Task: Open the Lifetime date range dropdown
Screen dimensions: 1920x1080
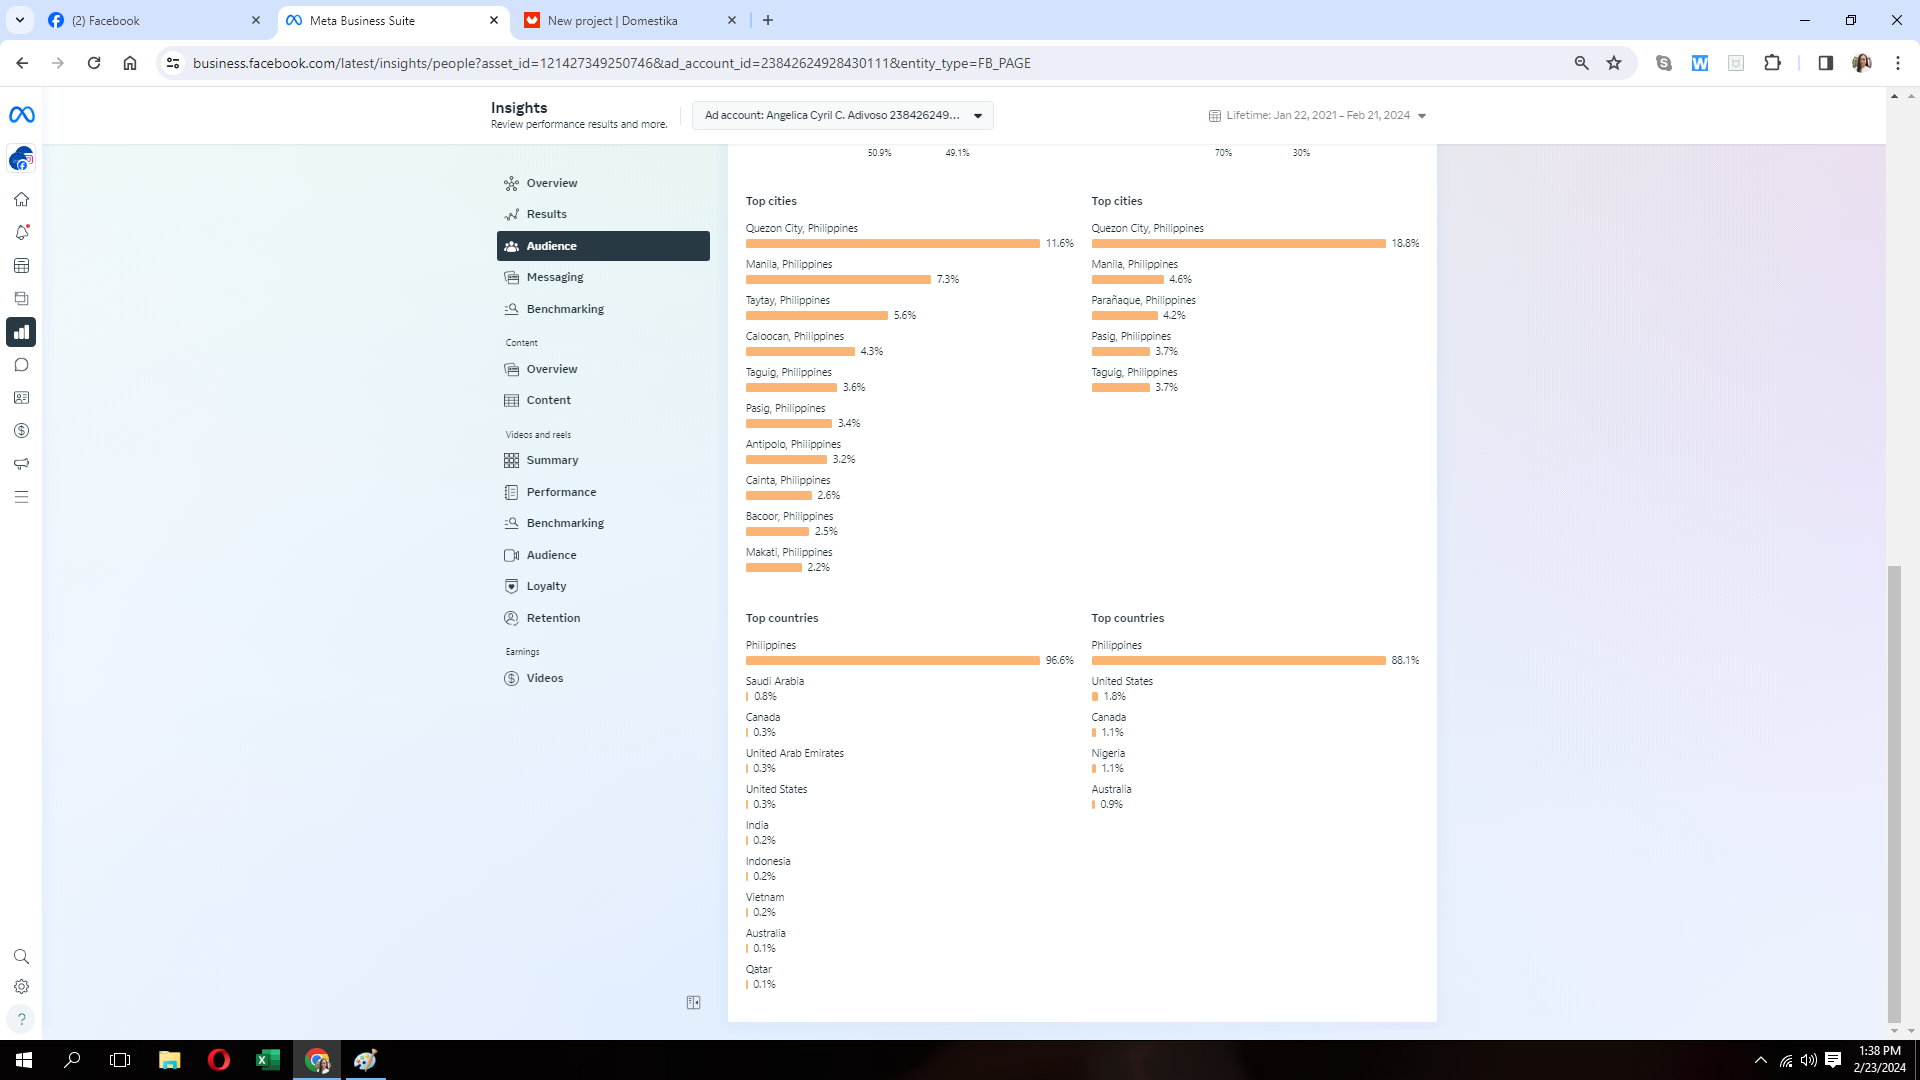Action: click(x=1317, y=115)
